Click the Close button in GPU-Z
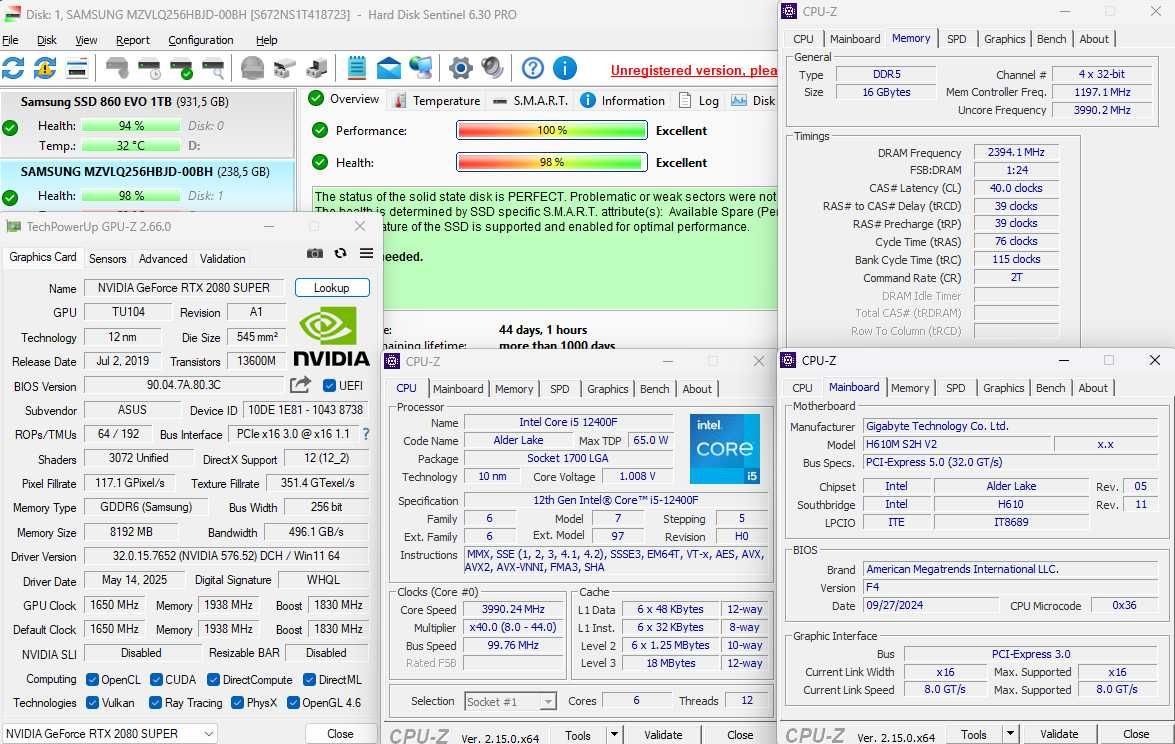The height and width of the screenshot is (744, 1175). click(339, 734)
